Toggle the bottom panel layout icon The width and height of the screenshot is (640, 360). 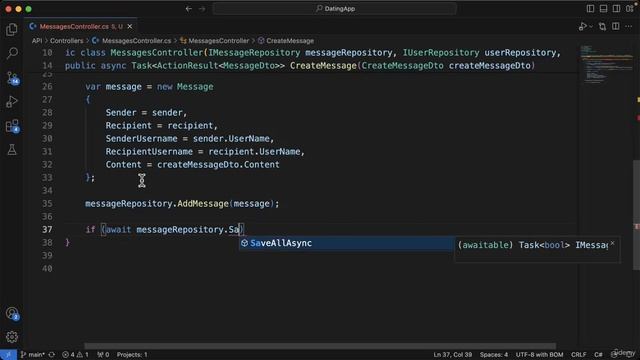pos(603,9)
